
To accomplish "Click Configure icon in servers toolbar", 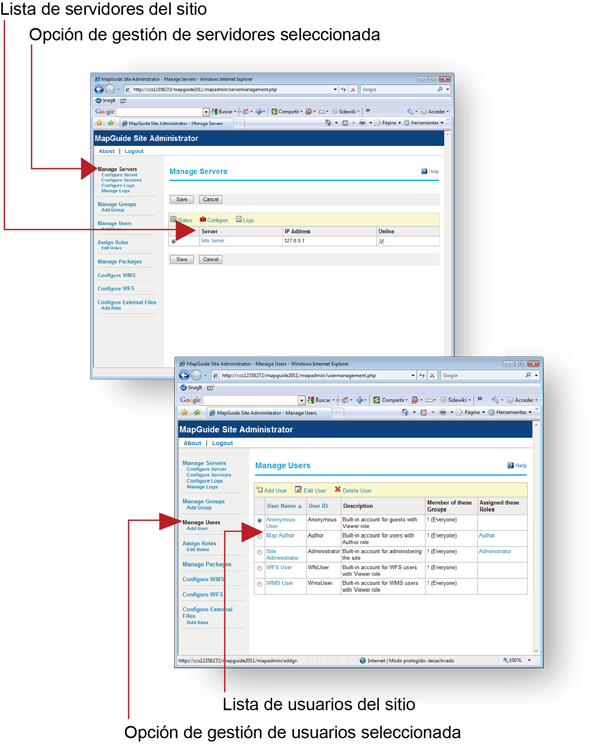I will pyautogui.click(x=203, y=219).
